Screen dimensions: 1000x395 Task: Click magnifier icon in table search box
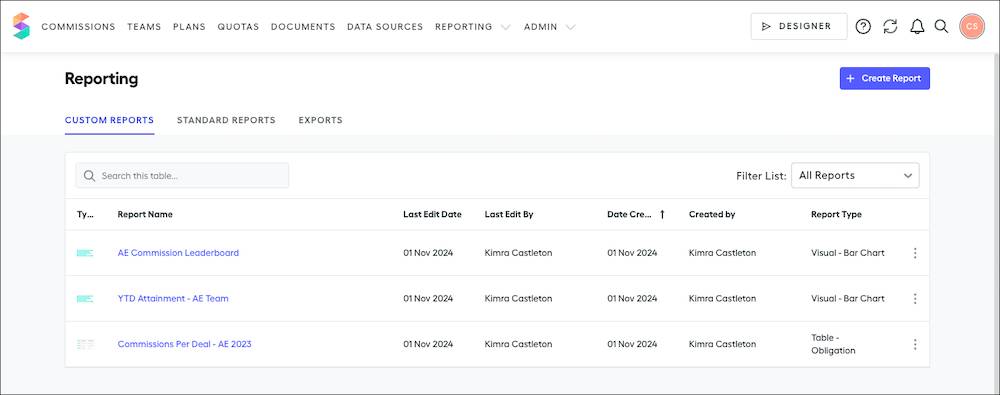(x=89, y=175)
